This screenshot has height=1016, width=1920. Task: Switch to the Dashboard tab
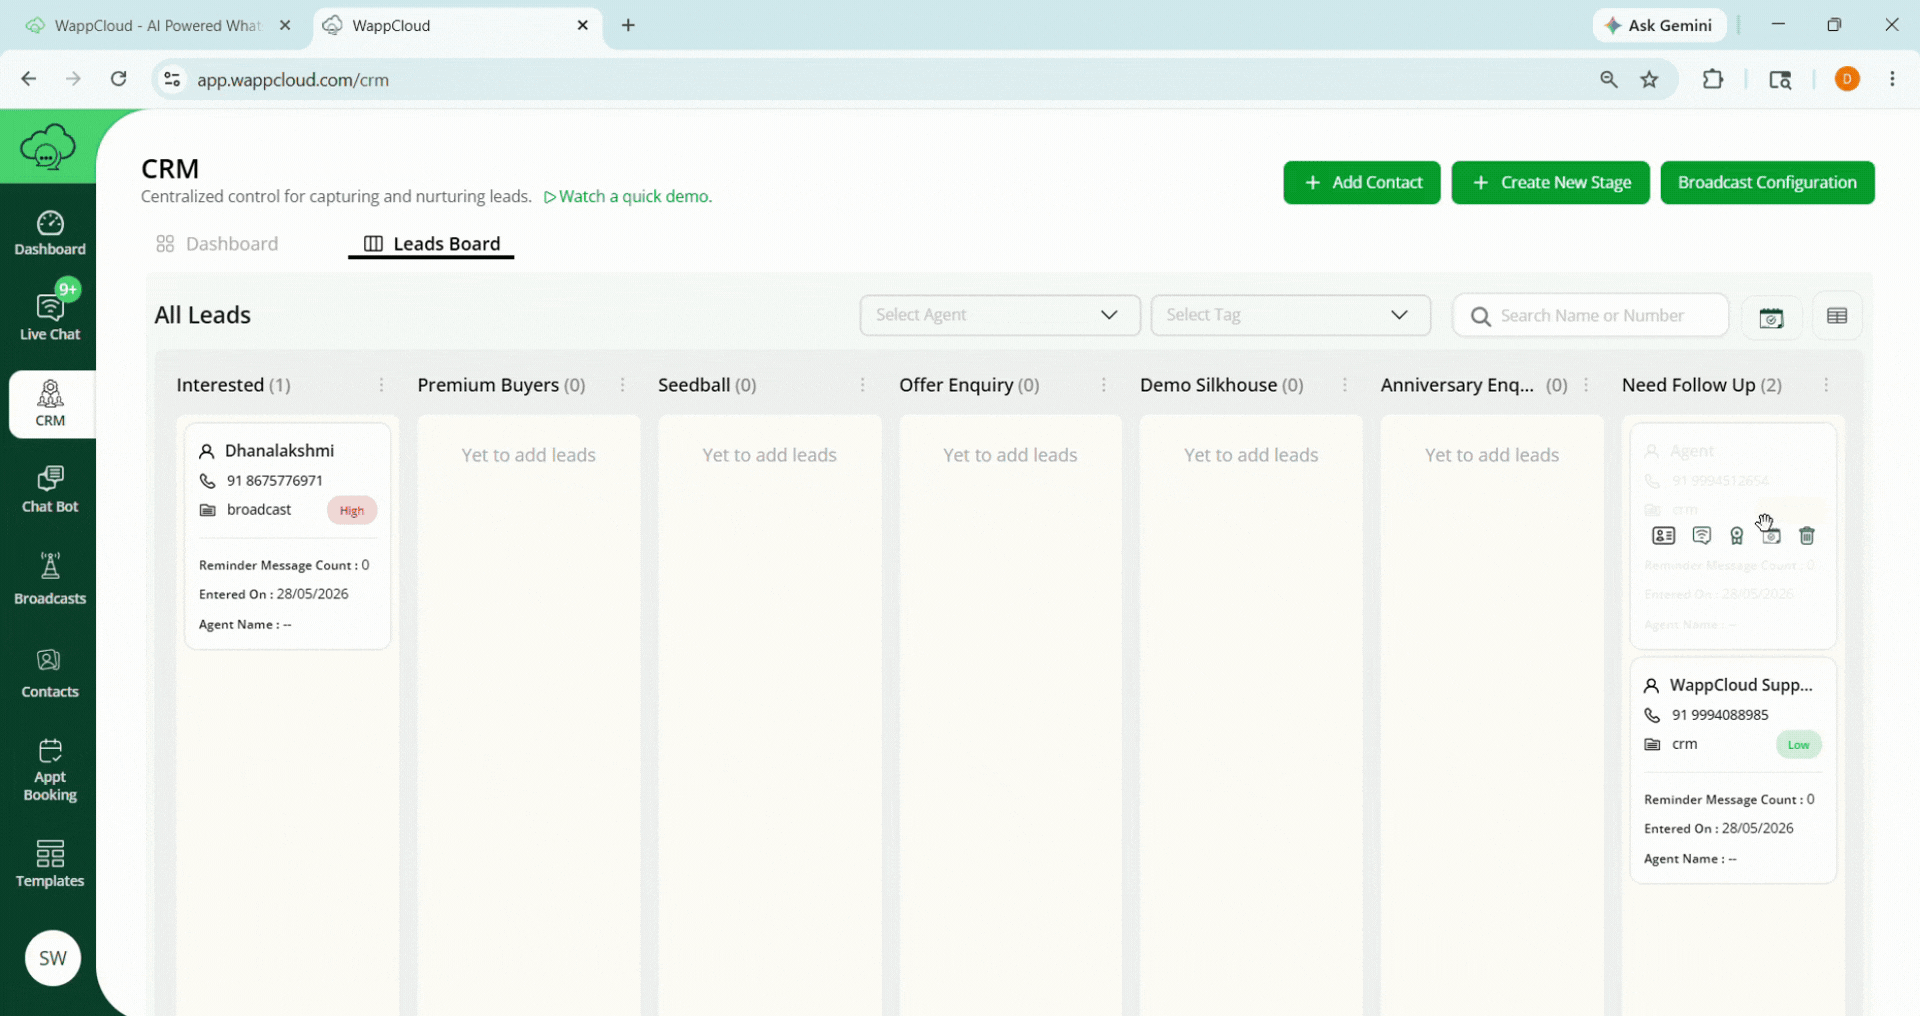(x=218, y=244)
